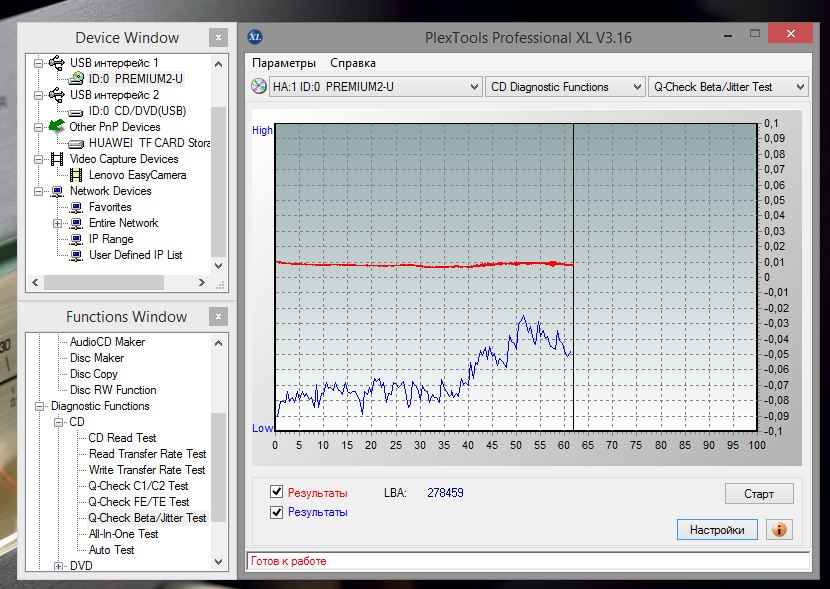This screenshot has height=589, width=830.
Task: Click the IP Range computer icon
Action: pos(76,239)
